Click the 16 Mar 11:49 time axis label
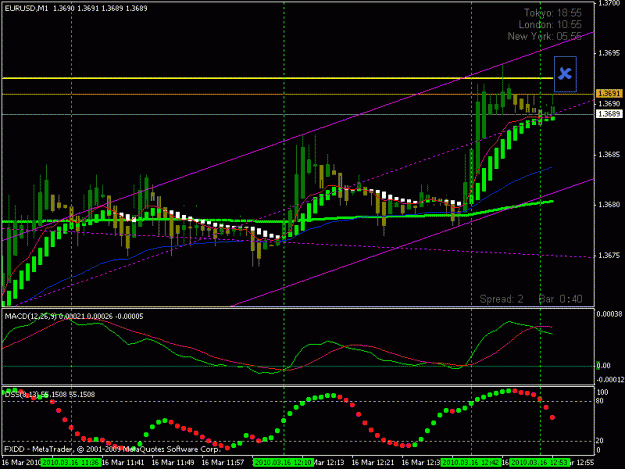Viewport: 625px width, 469px height. 173,463
